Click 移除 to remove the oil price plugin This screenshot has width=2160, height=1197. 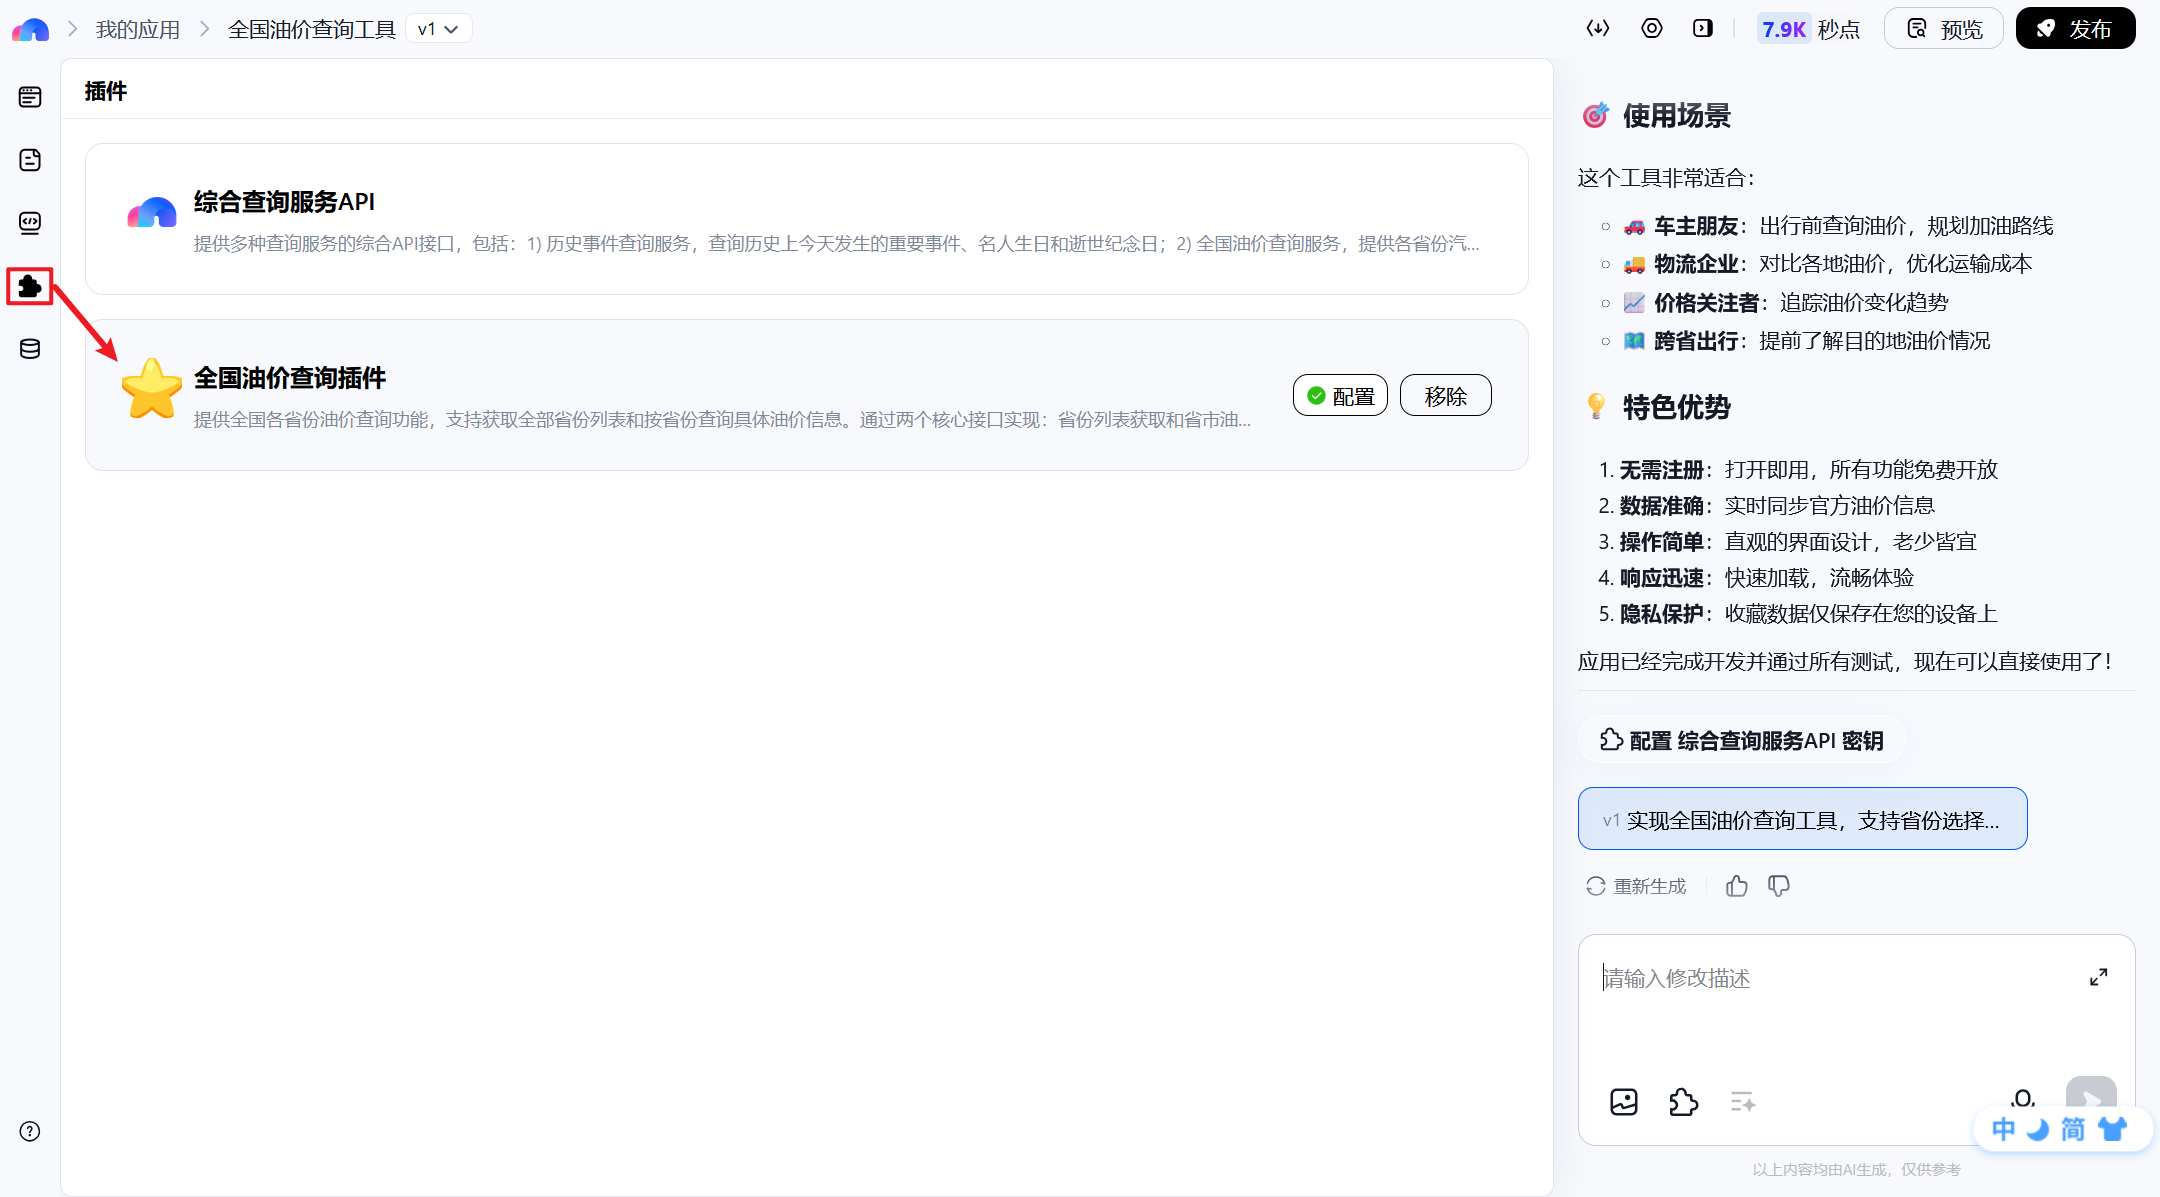(x=1445, y=396)
